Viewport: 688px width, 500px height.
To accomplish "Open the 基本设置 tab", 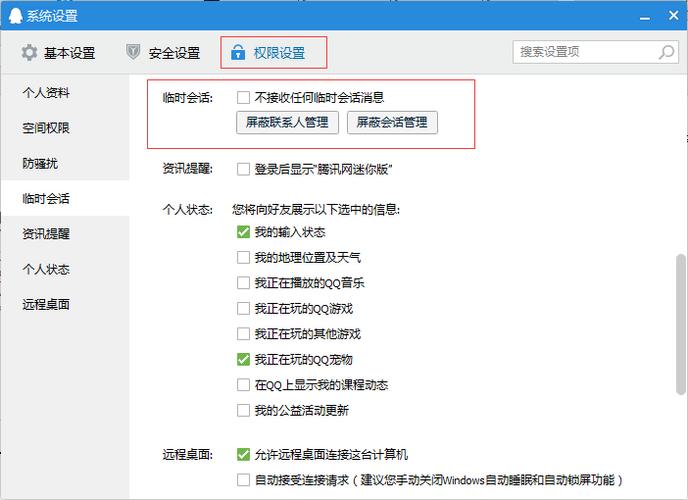I will (x=58, y=53).
